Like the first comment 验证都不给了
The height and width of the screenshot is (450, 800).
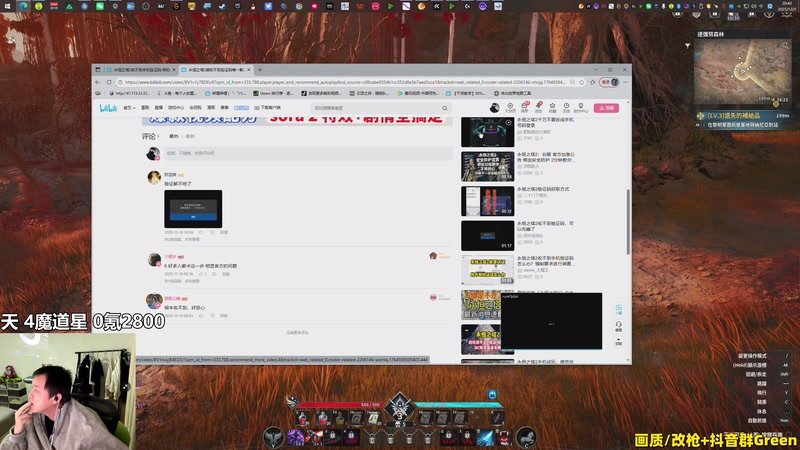pyautogui.click(x=201, y=232)
